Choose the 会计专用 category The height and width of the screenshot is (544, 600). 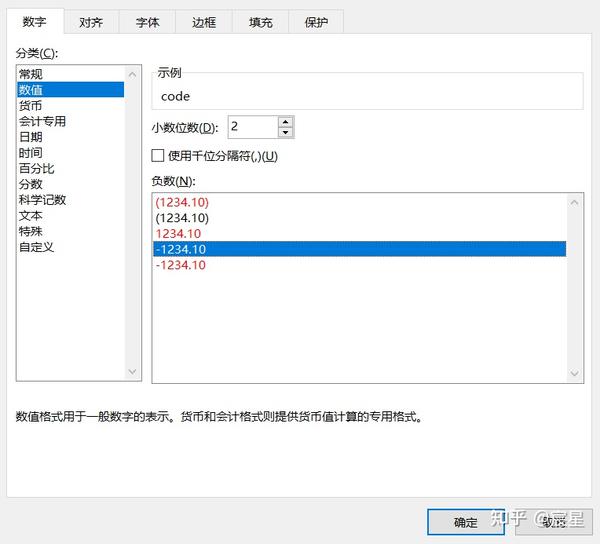coord(70,121)
